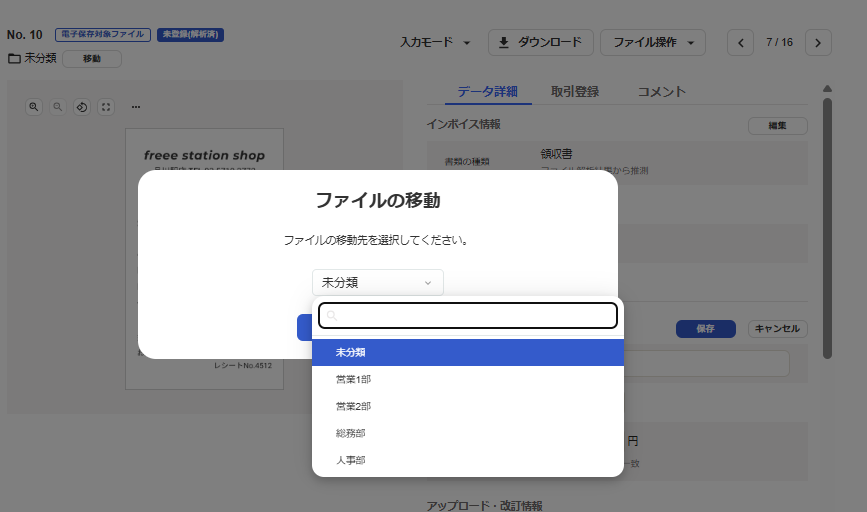Click the folder search input field

[x=468, y=315]
